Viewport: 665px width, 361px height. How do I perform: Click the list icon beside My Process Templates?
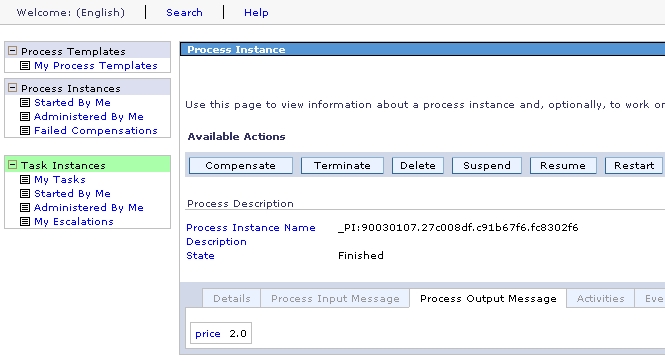point(25,66)
